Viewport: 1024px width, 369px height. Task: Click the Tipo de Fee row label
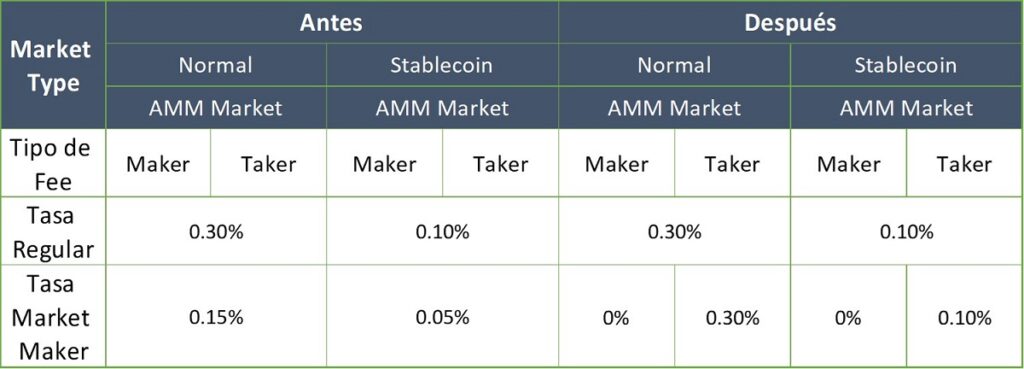[53, 163]
